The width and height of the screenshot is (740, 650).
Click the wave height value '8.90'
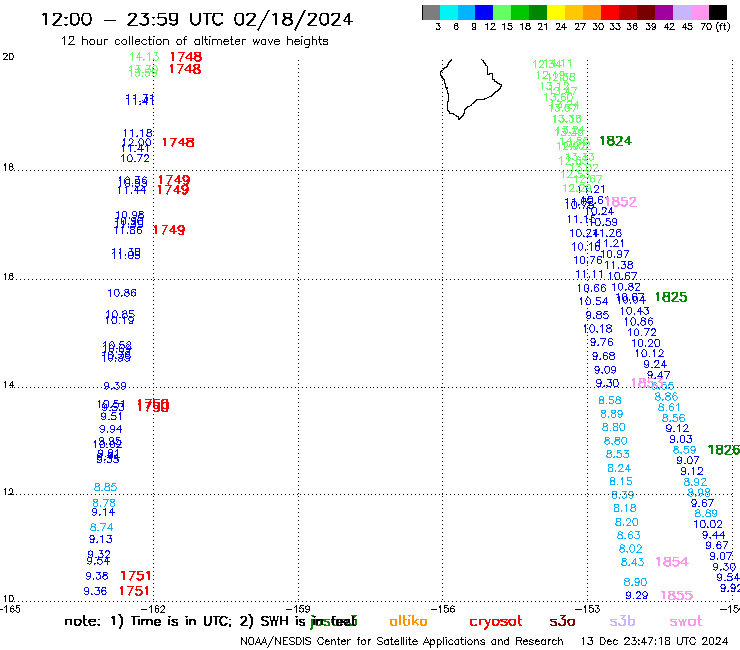pos(635,582)
